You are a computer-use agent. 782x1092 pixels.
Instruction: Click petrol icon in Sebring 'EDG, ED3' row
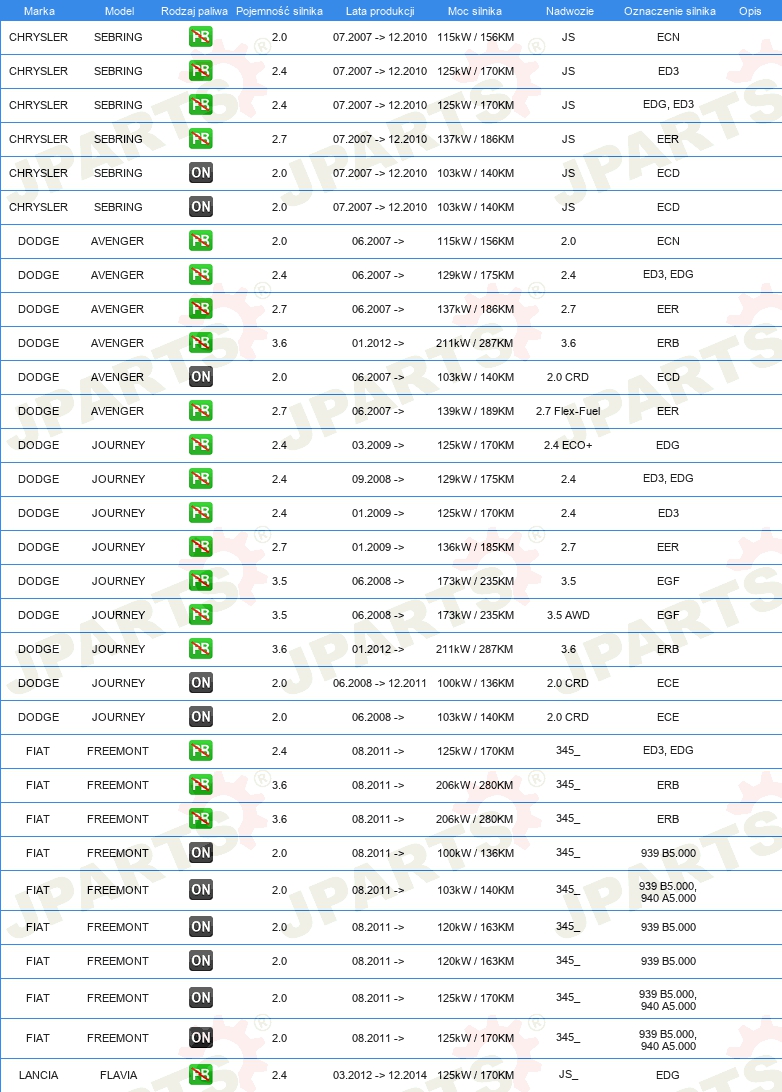201,105
